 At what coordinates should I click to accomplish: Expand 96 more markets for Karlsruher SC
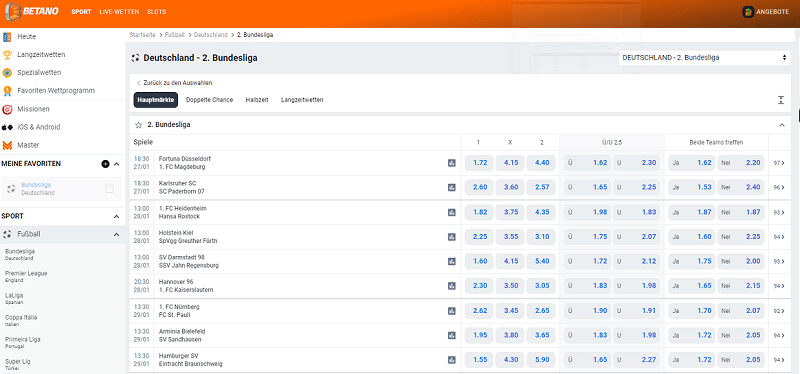[x=779, y=188]
